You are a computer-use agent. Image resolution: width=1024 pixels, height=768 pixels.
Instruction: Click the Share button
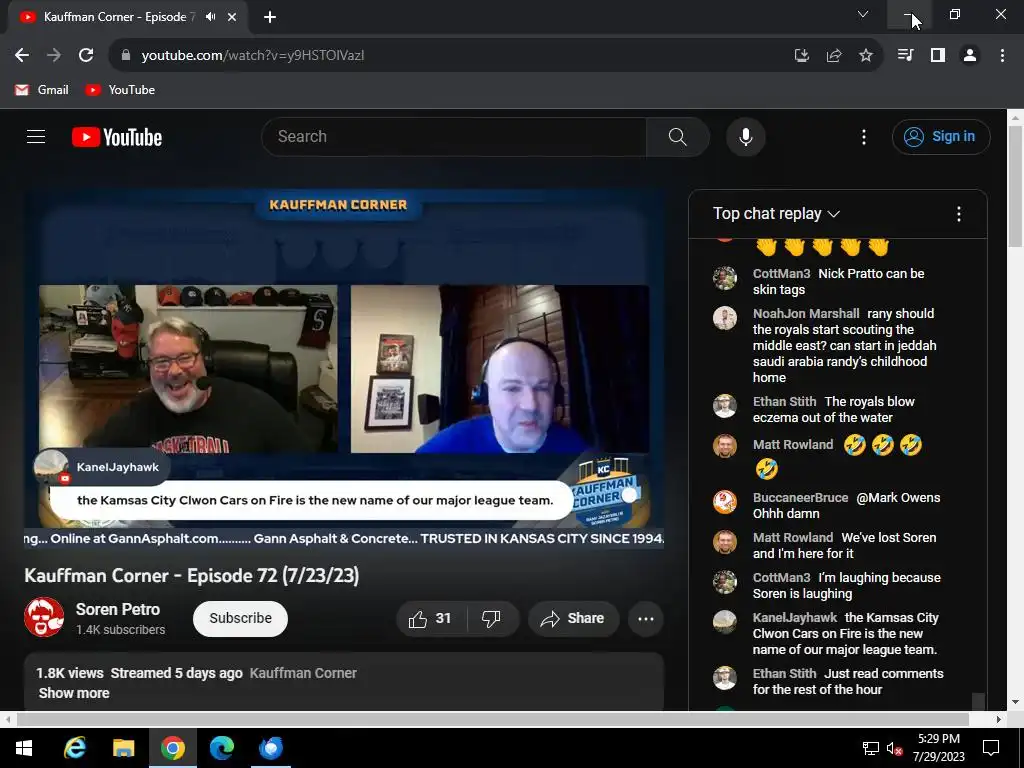click(x=573, y=618)
